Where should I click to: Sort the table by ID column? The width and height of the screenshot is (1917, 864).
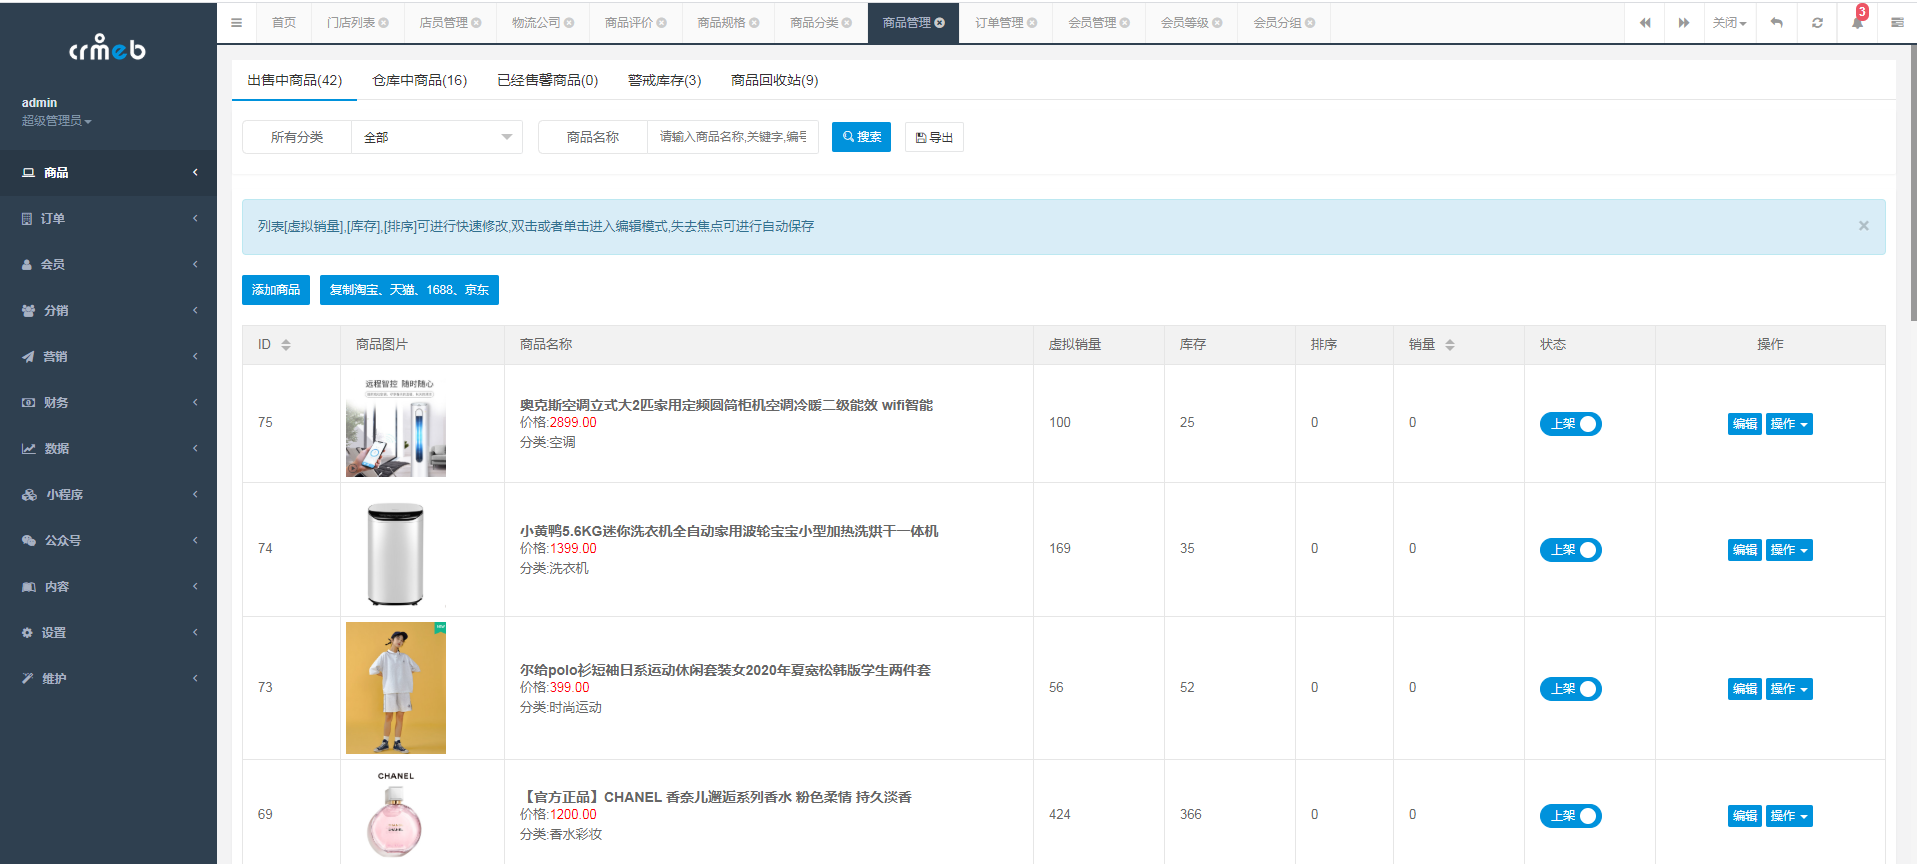286,345
